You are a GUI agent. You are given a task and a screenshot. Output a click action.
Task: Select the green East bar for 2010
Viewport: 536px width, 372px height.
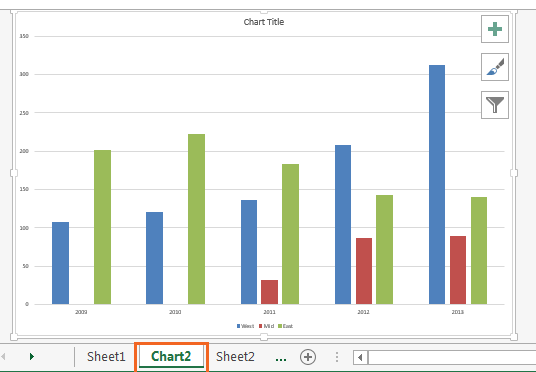[197, 219]
